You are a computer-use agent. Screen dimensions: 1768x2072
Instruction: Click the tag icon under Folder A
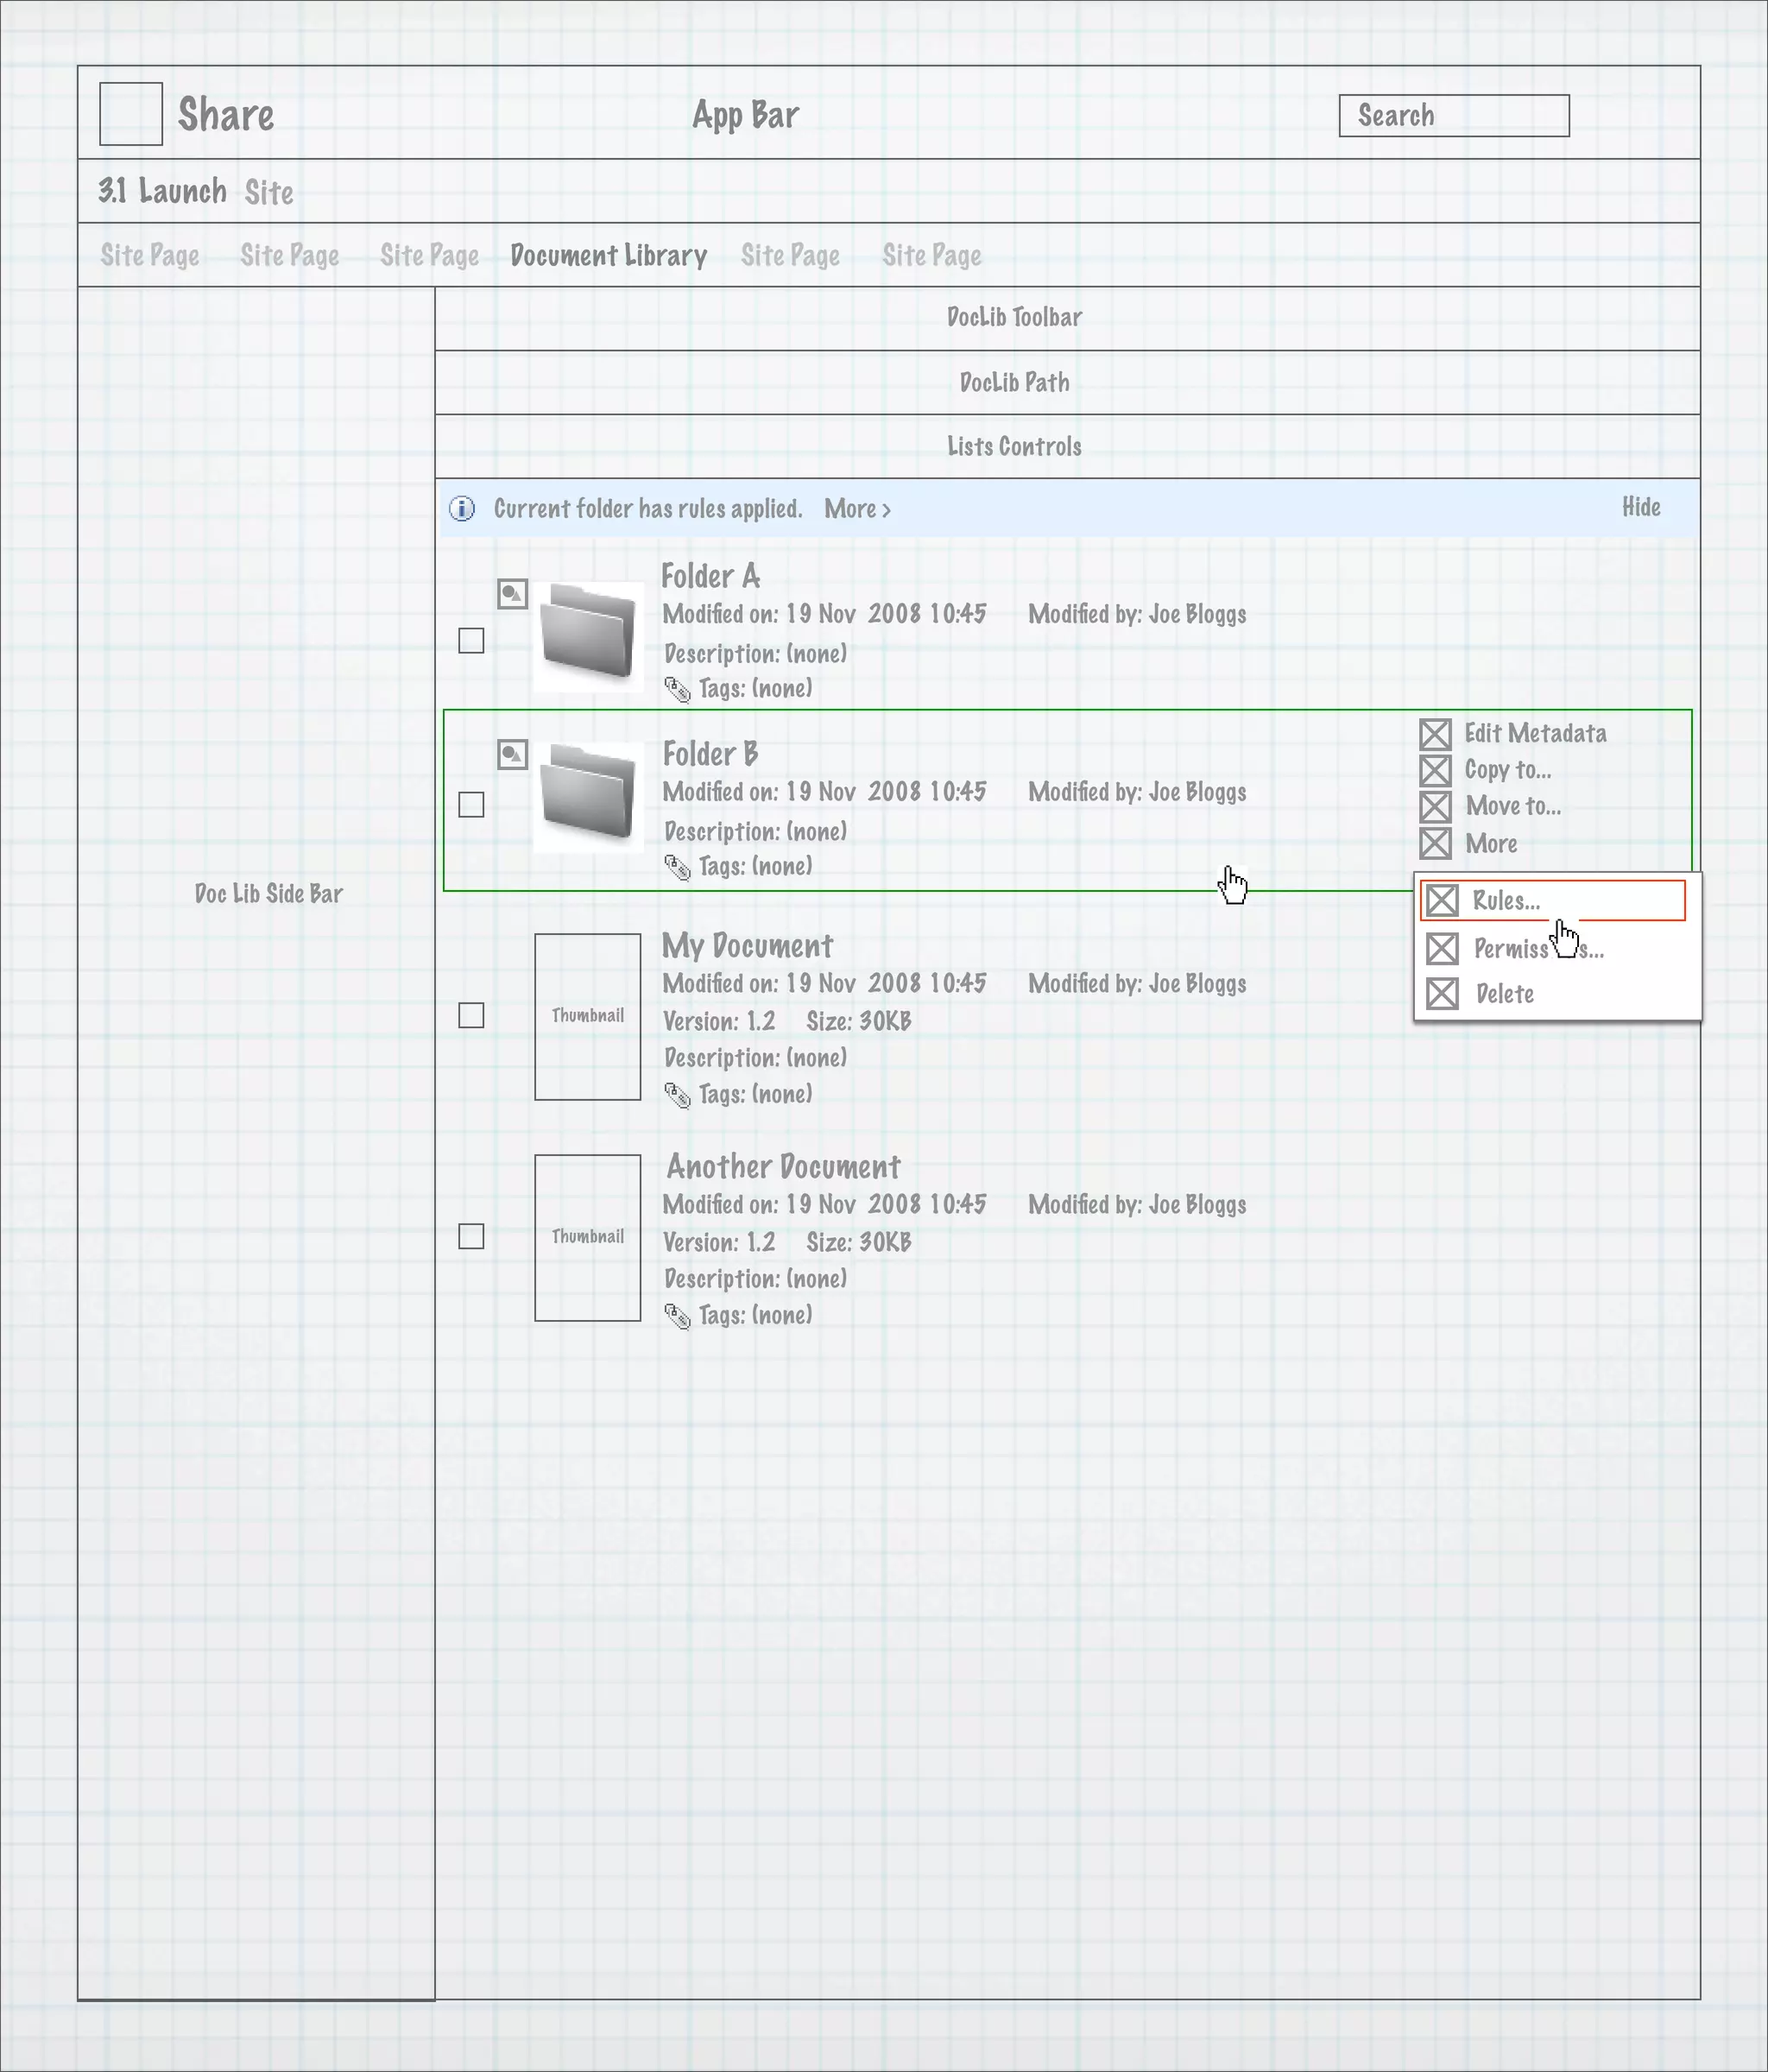click(x=677, y=689)
